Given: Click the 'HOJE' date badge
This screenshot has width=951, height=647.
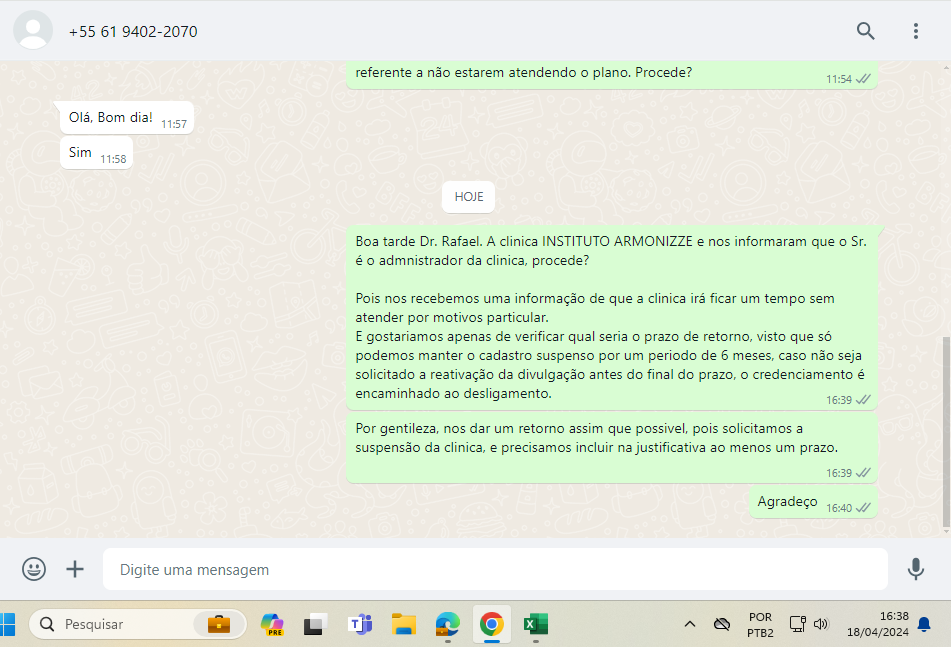Looking at the screenshot, I should tap(468, 197).
